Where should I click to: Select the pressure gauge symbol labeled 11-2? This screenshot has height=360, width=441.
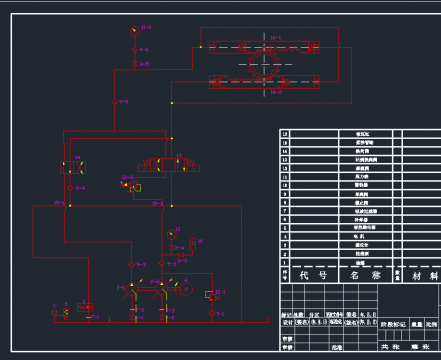[x=135, y=31]
